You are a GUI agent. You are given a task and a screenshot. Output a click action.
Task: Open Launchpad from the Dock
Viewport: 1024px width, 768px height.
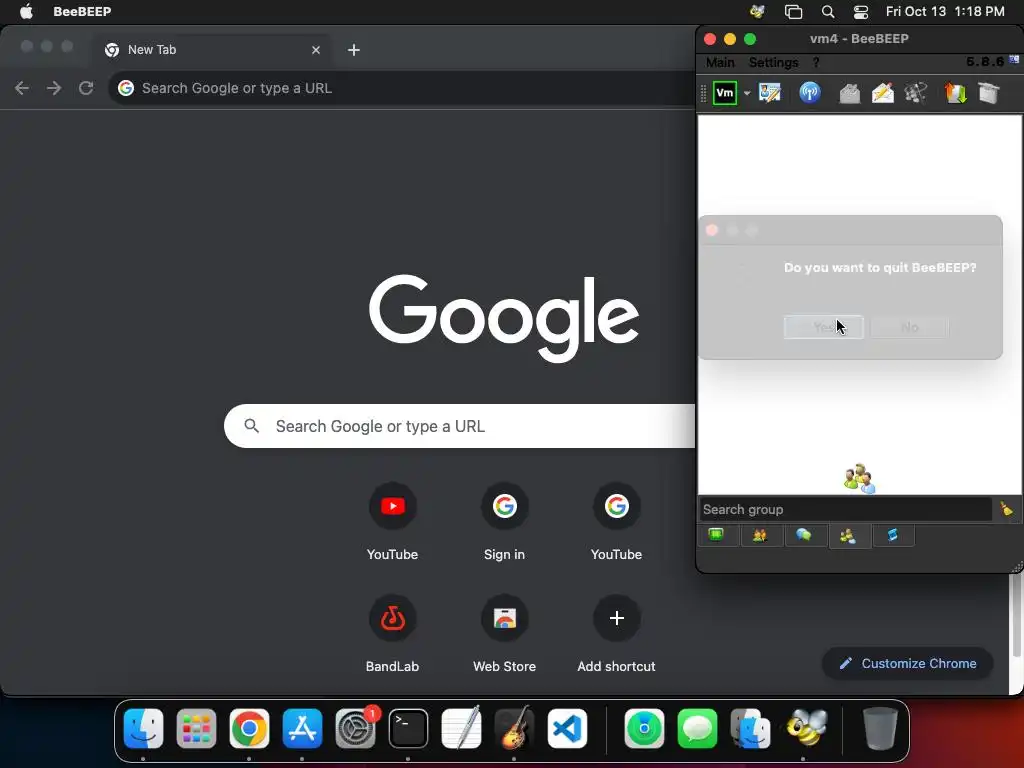[x=196, y=728]
